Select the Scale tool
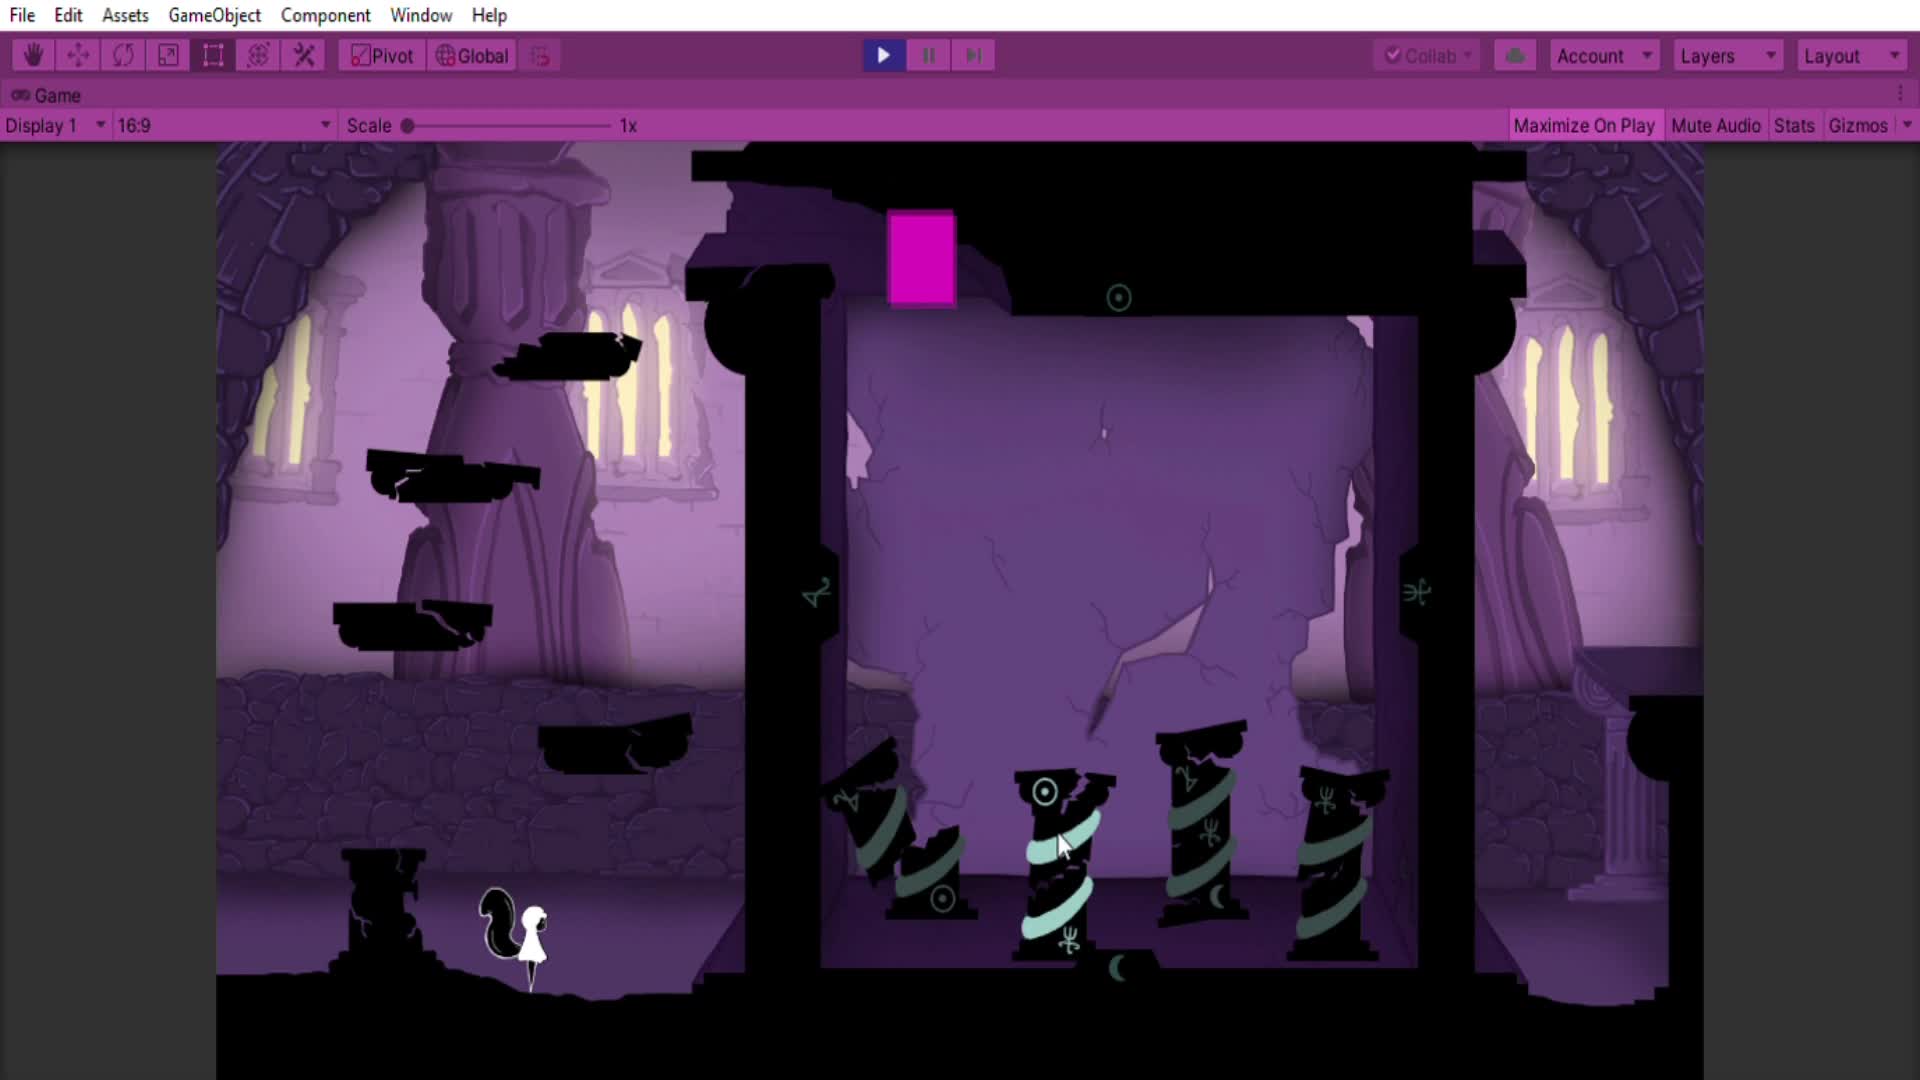The image size is (1920, 1080). (168, 56)
